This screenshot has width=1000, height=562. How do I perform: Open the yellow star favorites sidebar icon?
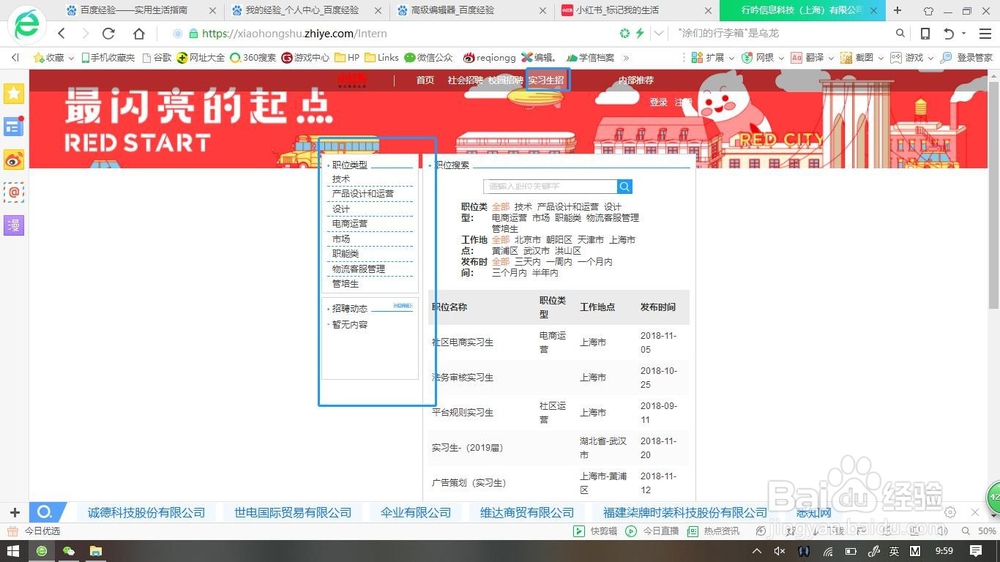[x=13, y=94]
